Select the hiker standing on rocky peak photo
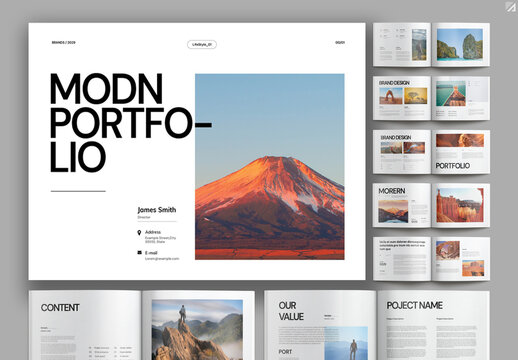This screenshot has width=518, height=360. pyautogui.click(x=197, y=330)
